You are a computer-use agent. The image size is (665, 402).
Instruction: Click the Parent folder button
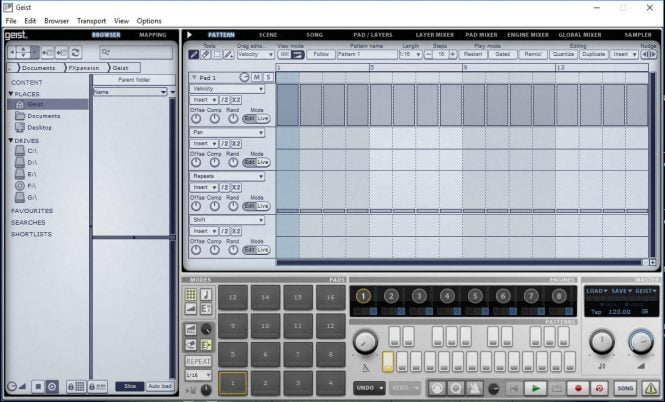(134, 80)
